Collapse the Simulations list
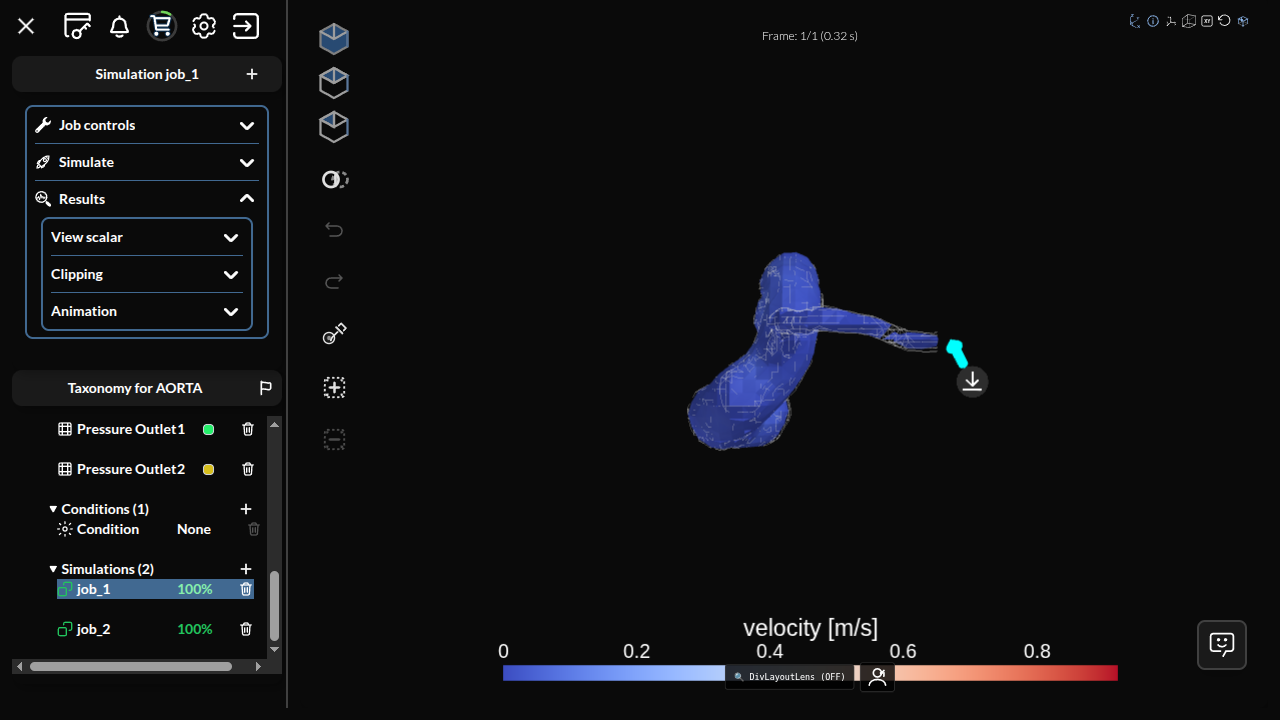The width and height of the screenshot is (1280, 720). point(53,569)
